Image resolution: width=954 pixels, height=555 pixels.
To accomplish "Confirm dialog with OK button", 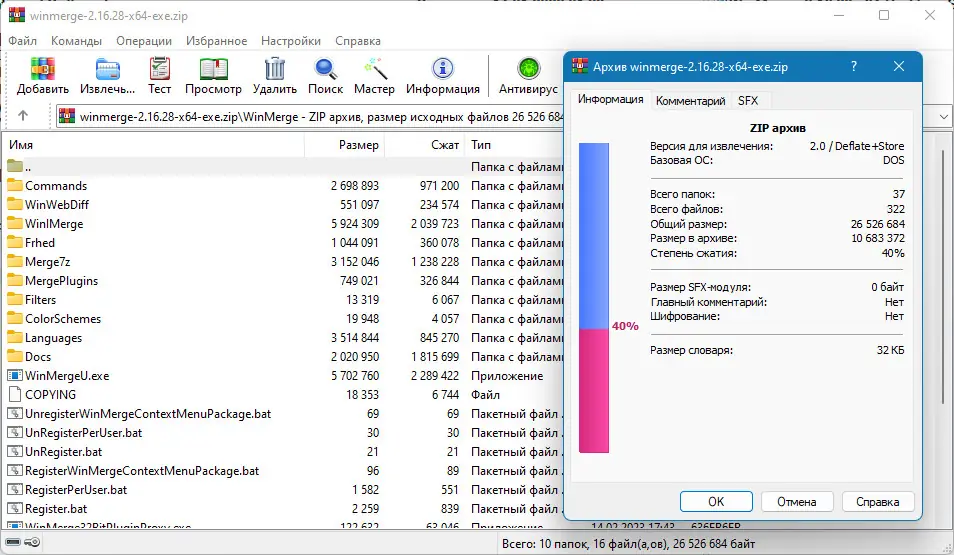I will (x=716, y=501).
